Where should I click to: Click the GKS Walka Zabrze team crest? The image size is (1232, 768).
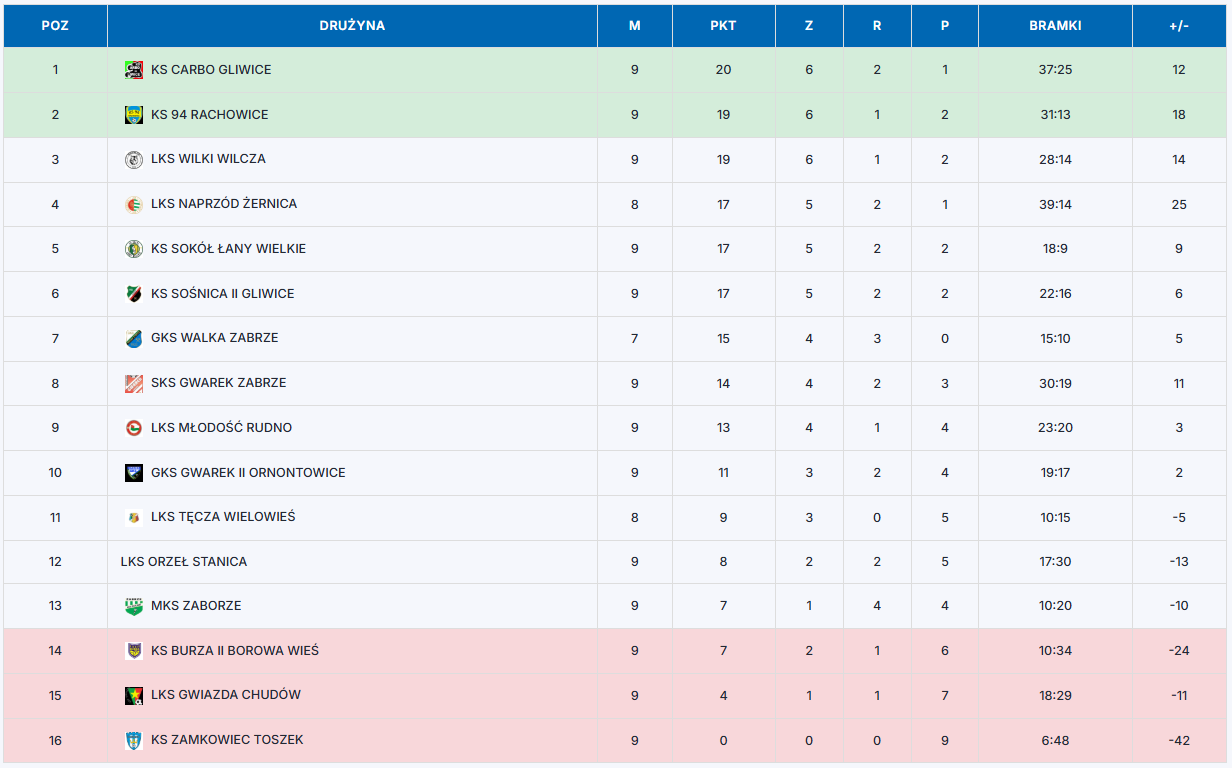coord(134,338)
